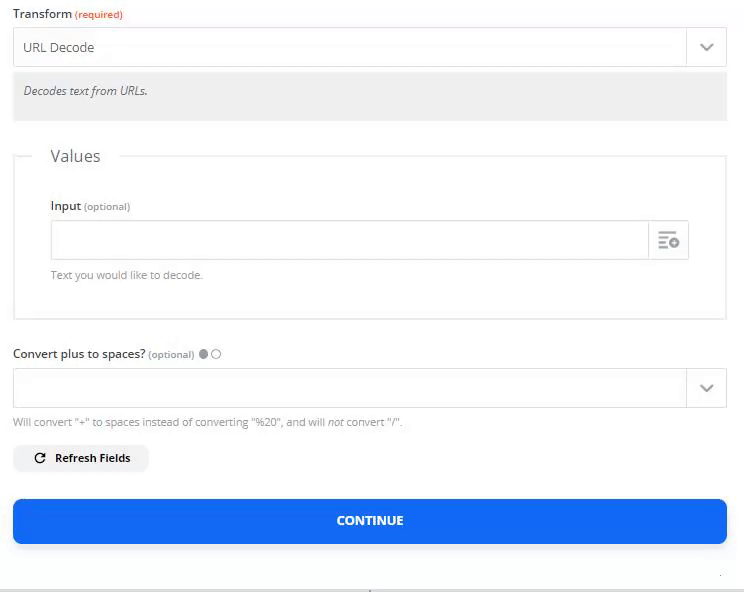Click the 'Decodes text from URLs' description

click(85, 91)
